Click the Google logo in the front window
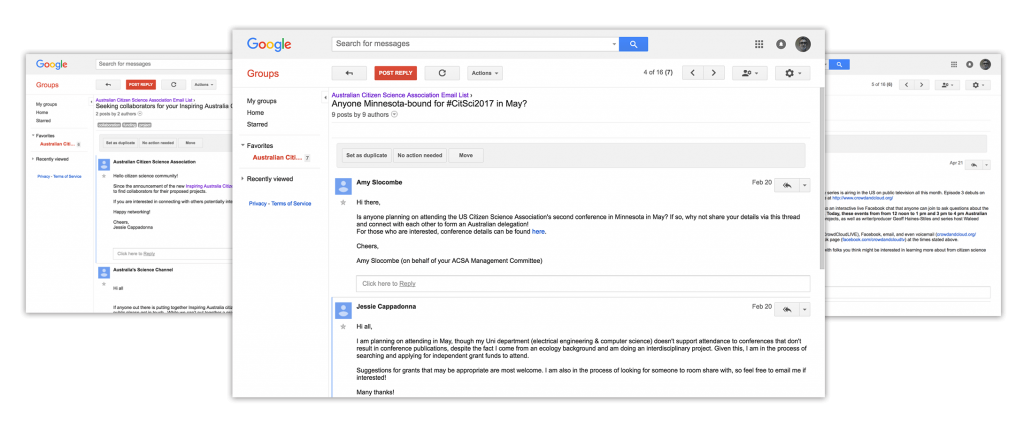 [x=269, y=44]
